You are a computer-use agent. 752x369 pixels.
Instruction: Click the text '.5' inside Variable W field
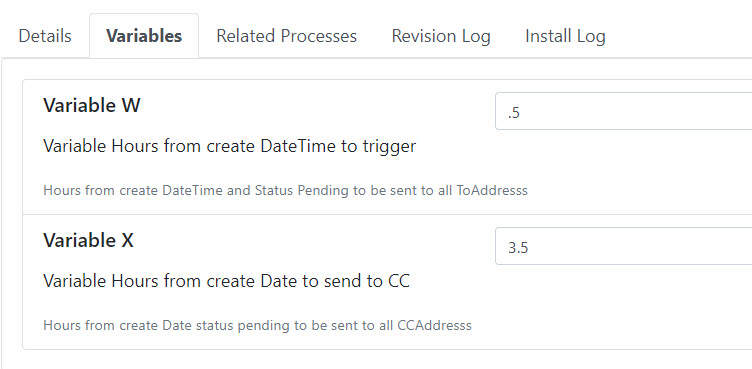point(514,113)
